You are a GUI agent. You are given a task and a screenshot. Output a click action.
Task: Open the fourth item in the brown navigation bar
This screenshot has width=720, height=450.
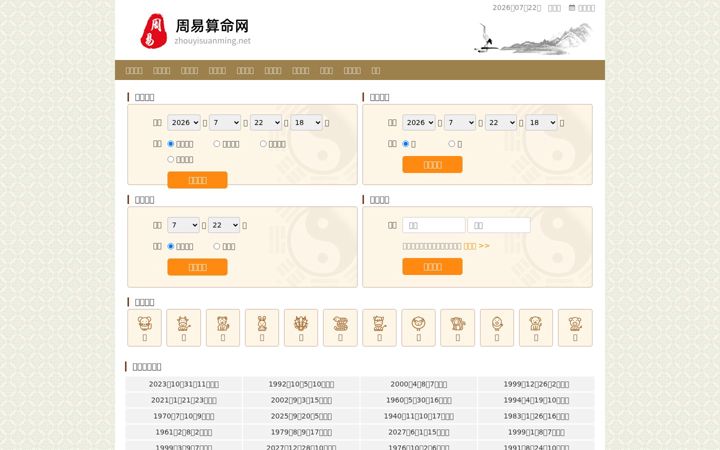coord(217,70)
